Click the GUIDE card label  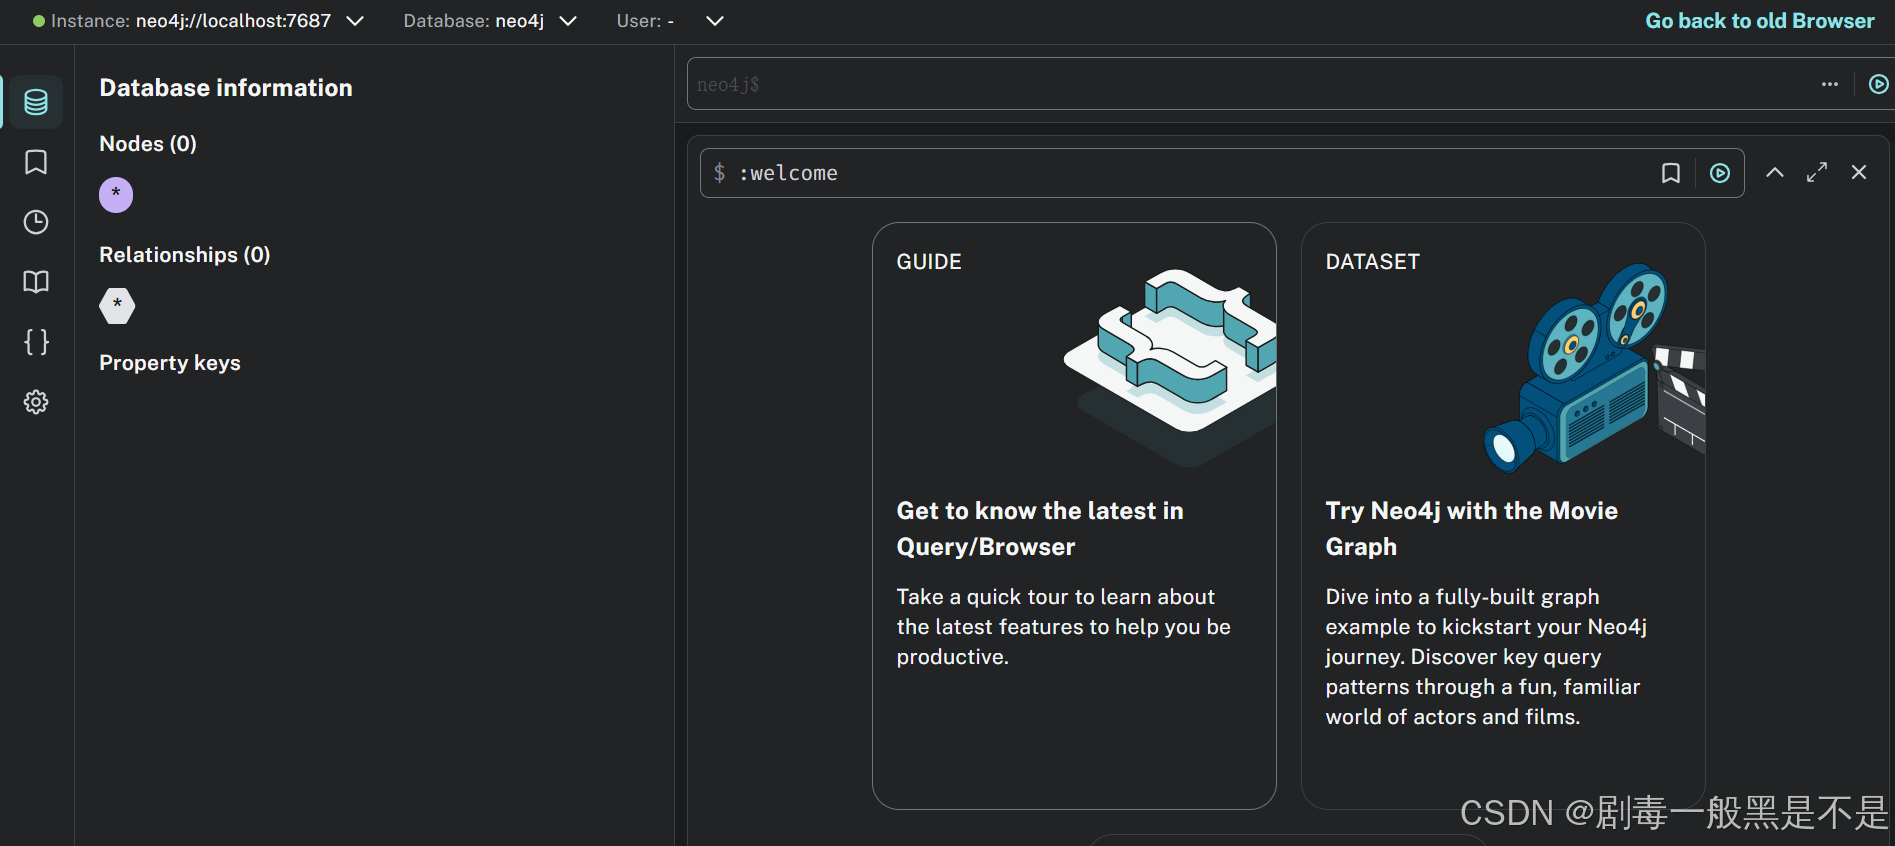click(929, 262)
